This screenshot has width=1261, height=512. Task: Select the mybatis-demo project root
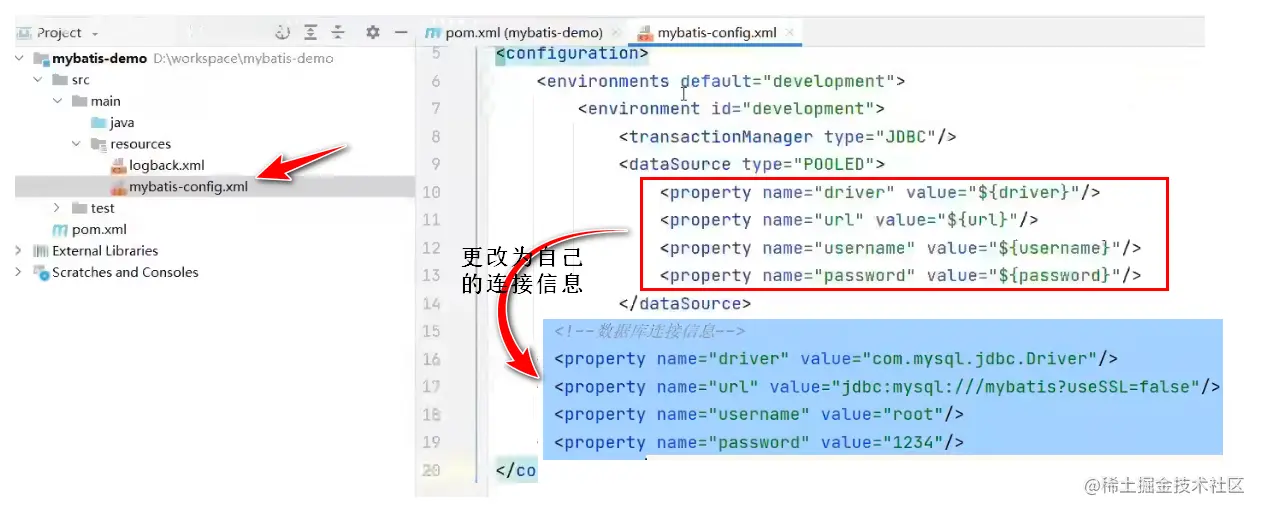[100, 58]
